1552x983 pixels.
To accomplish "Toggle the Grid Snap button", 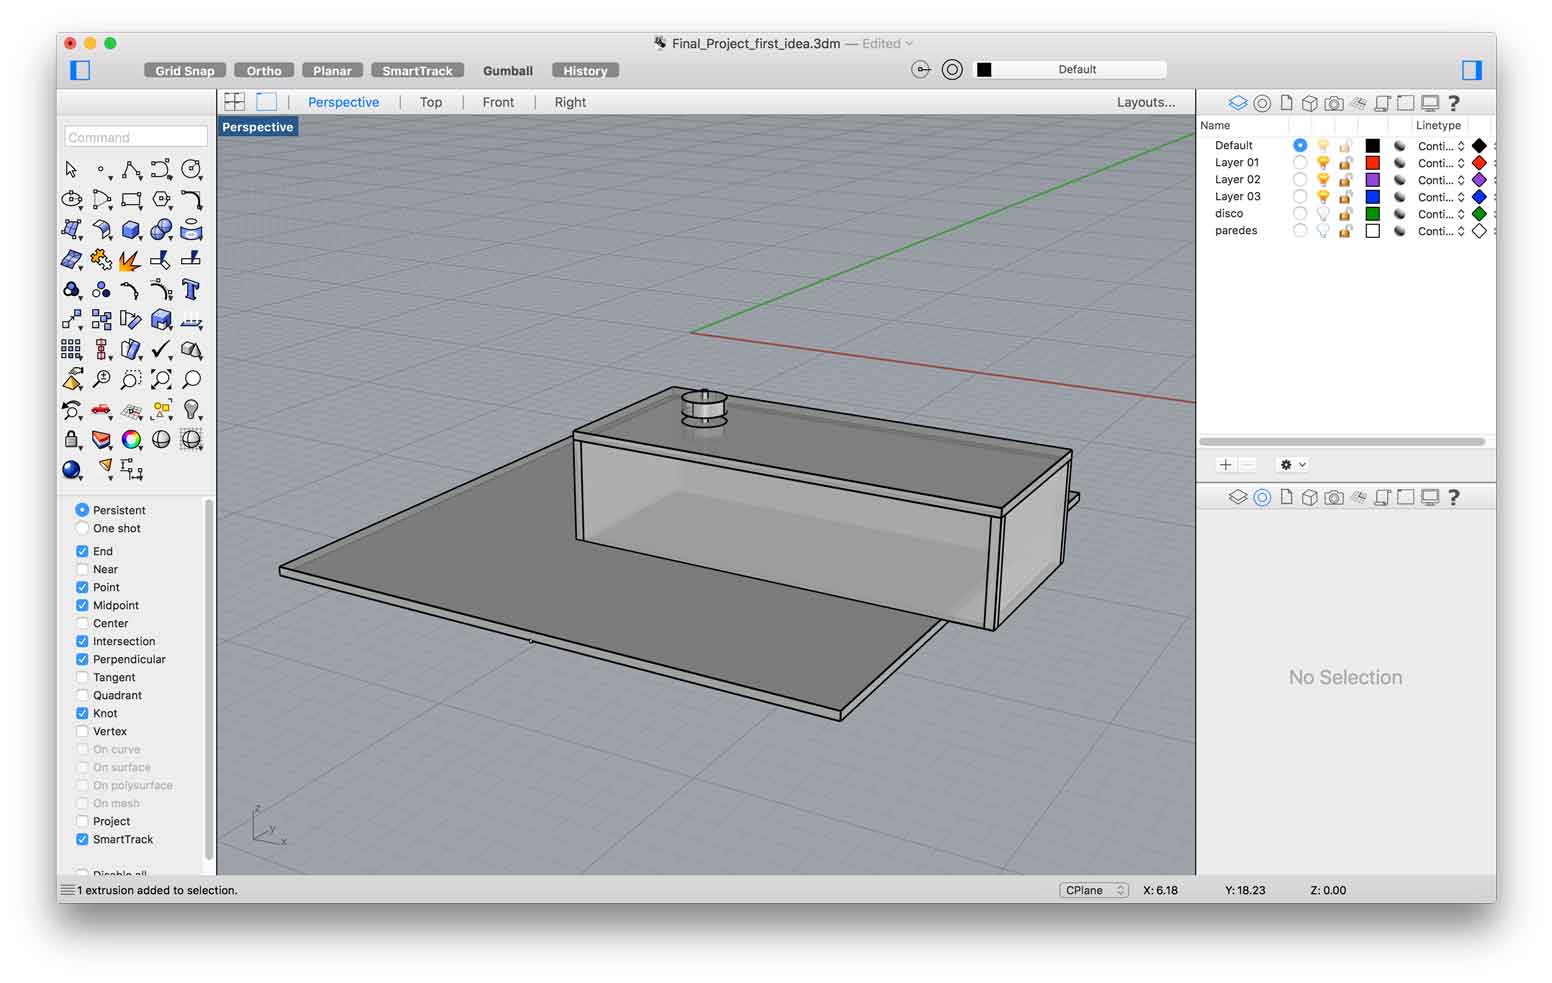I will [185, 70].
